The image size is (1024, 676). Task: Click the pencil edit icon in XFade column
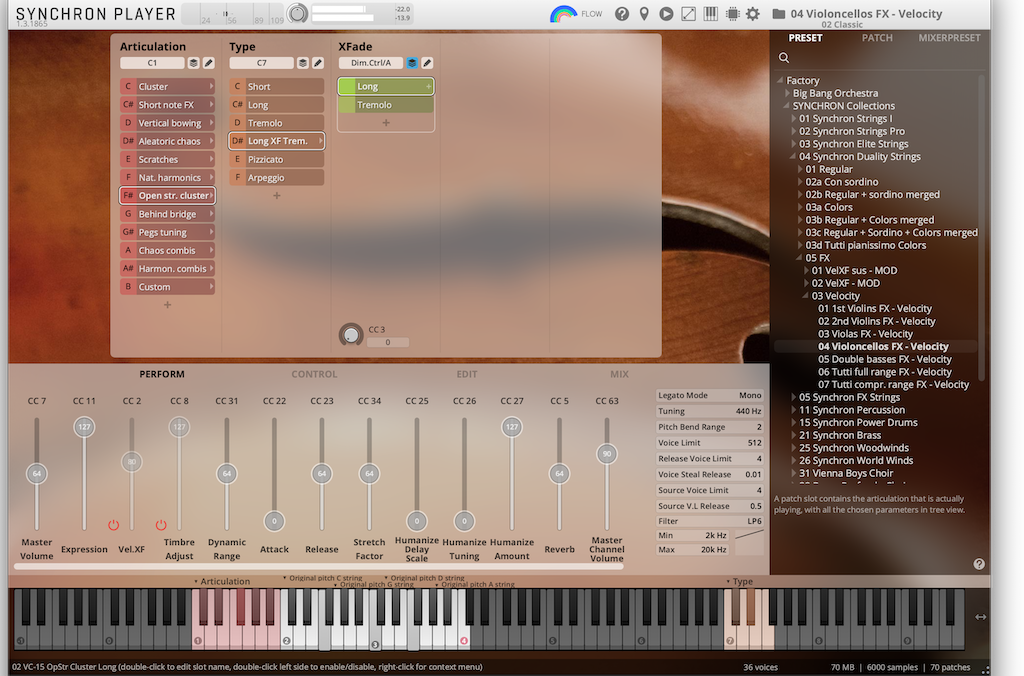pyautogui.click(x=427, y=63)
